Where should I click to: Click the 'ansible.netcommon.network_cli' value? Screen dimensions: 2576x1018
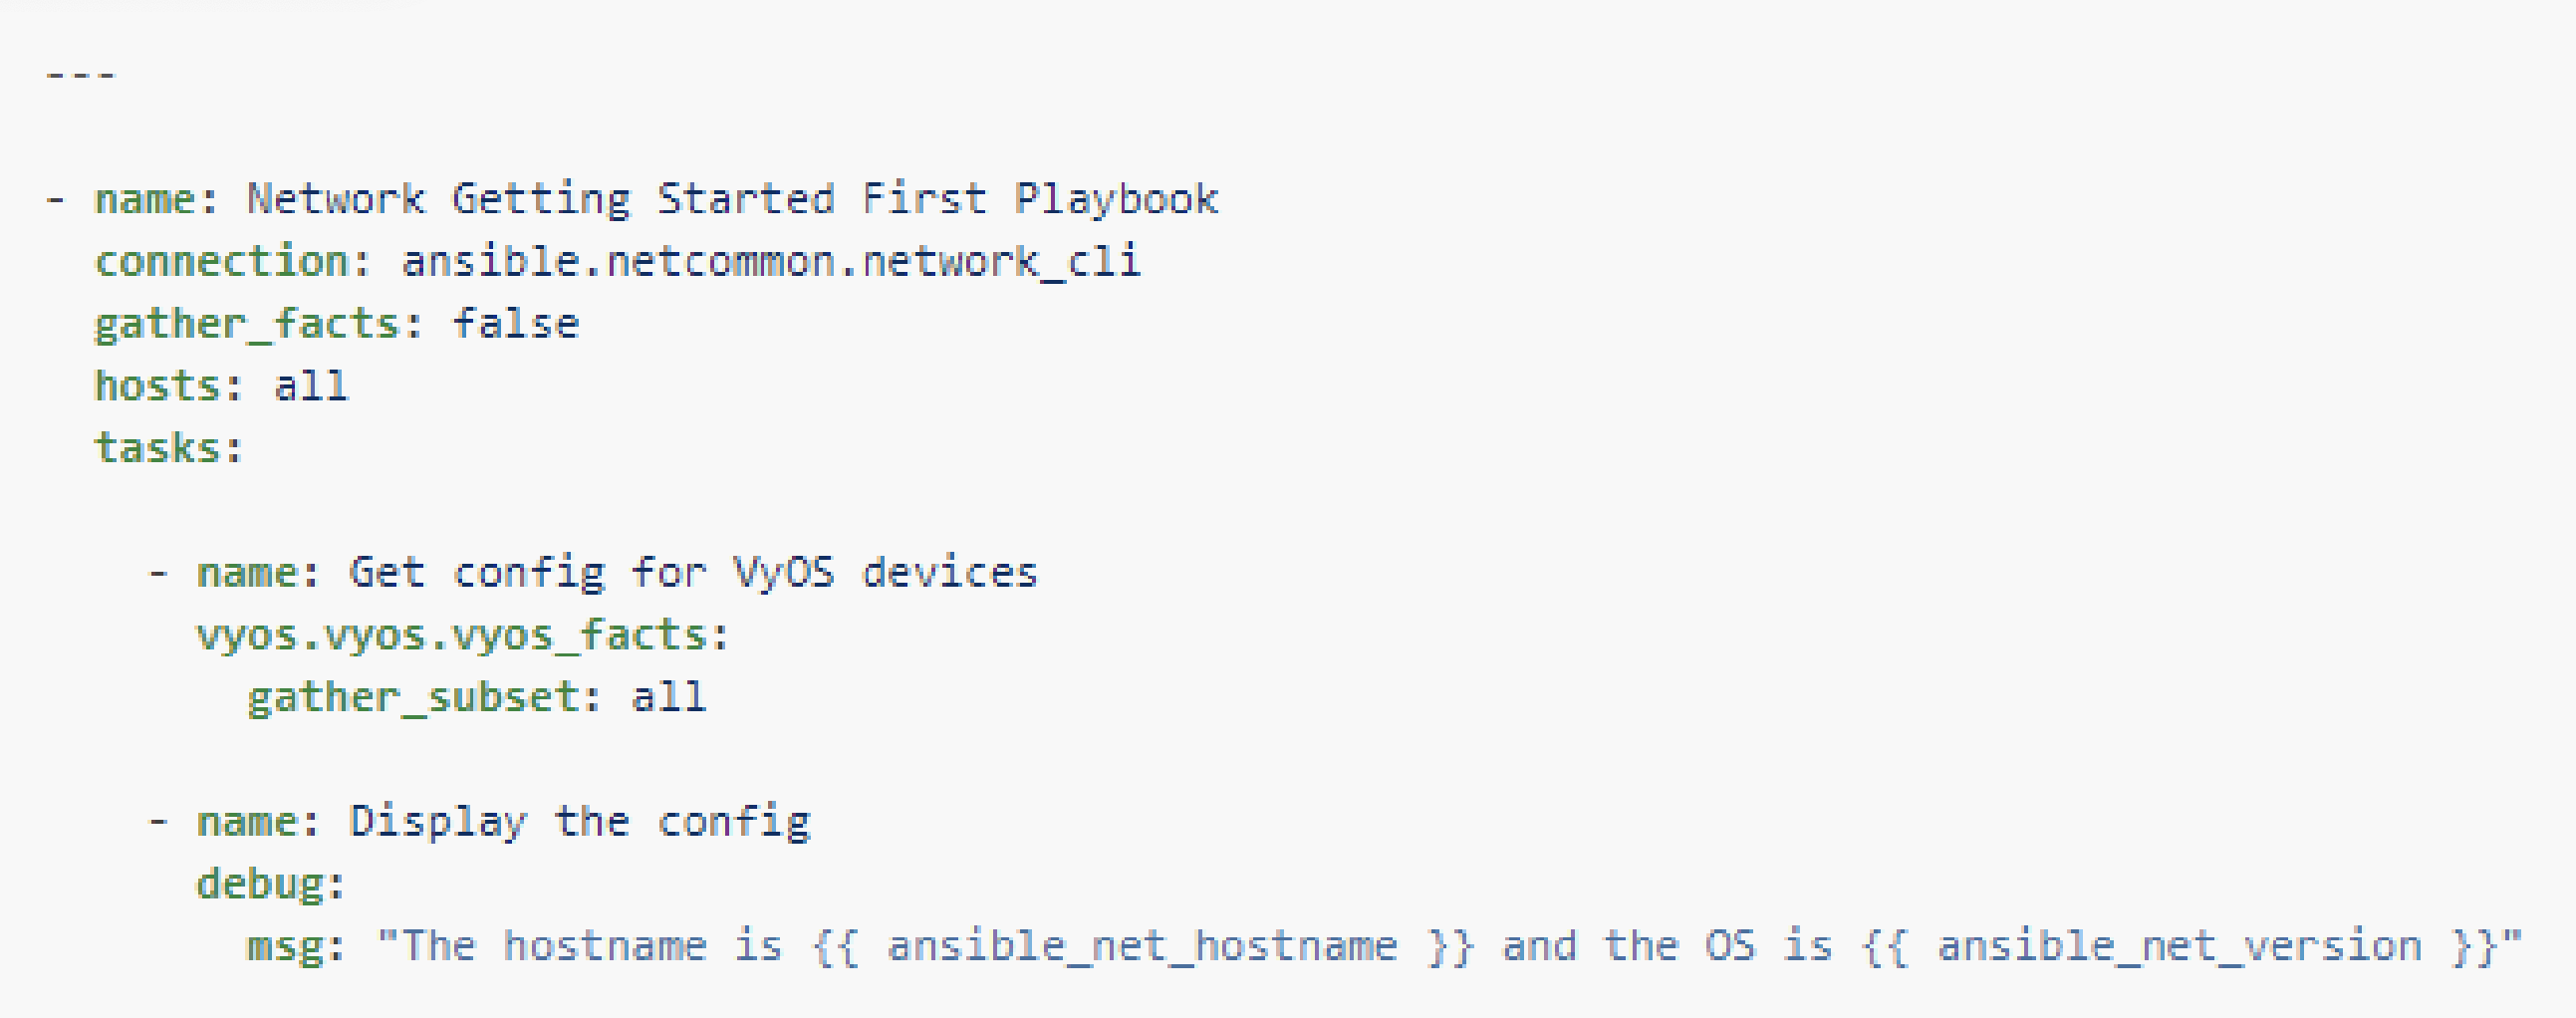click(x=771, y=262)
